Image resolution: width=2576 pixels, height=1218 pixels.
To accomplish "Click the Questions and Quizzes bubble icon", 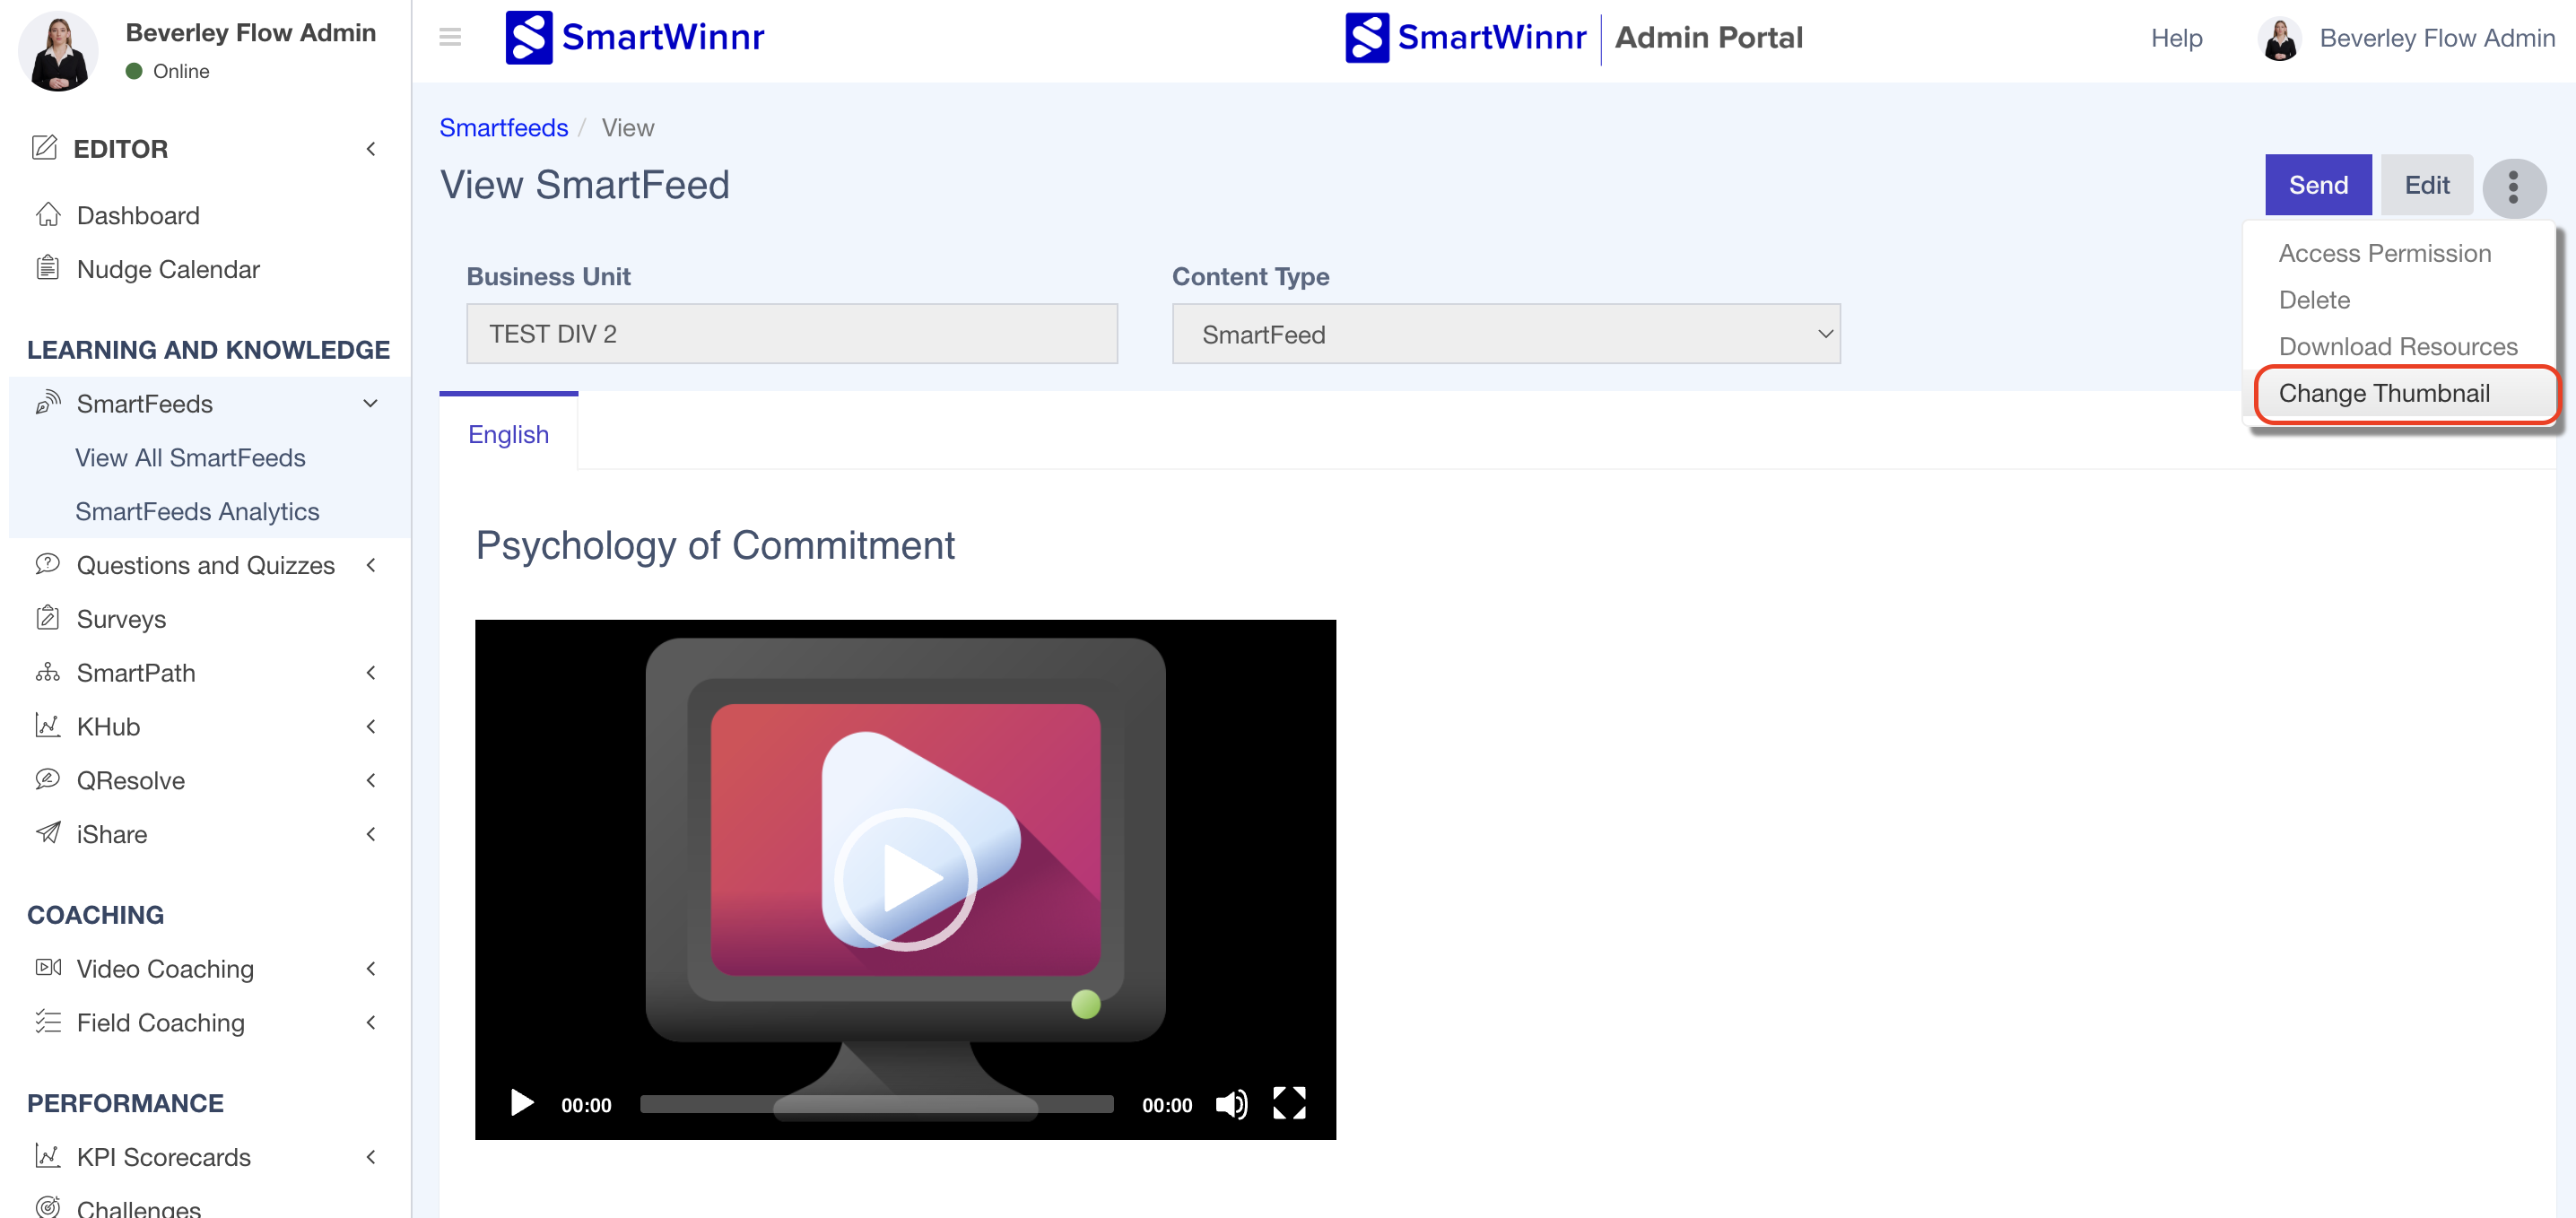I will pyautogui.click(x=48, y=564).
